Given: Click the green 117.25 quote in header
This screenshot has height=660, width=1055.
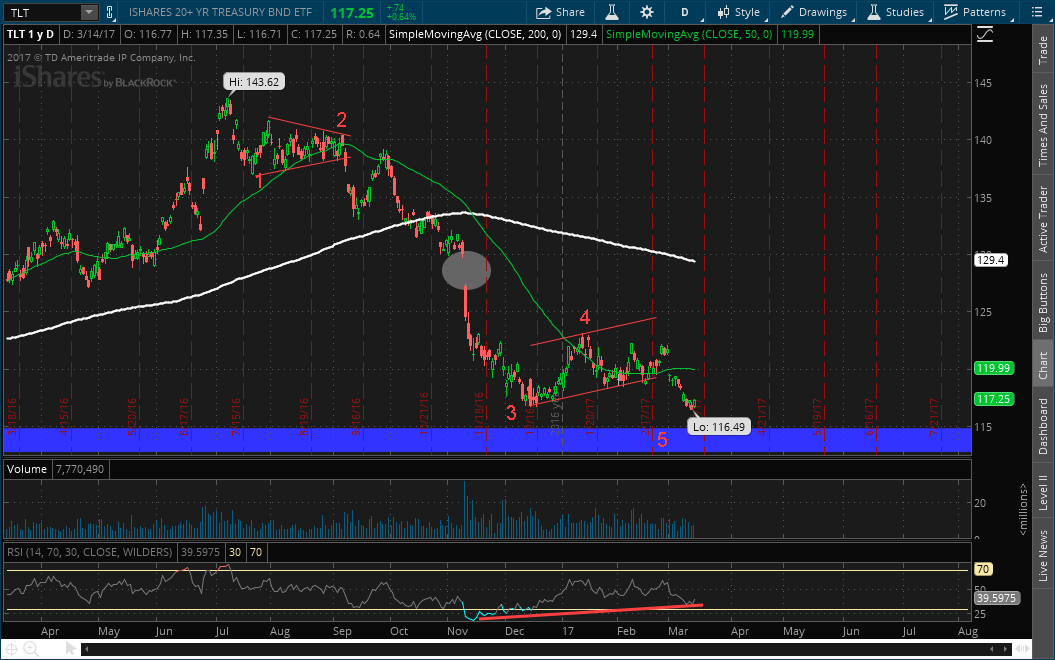Looking at the screenshot, I should tap(352, 13).
